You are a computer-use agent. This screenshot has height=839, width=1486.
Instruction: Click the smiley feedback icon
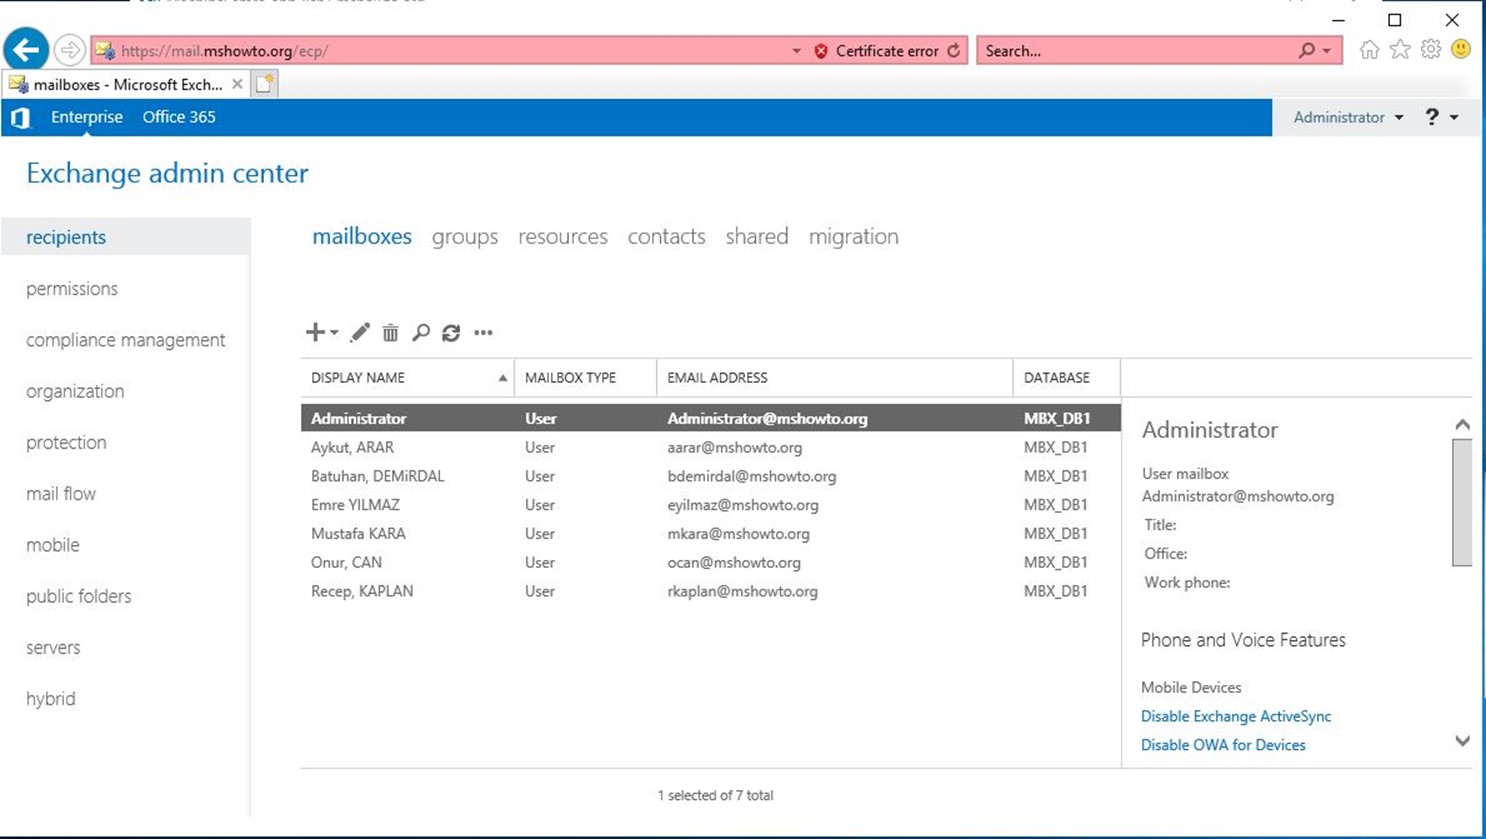pos(1461,49)
